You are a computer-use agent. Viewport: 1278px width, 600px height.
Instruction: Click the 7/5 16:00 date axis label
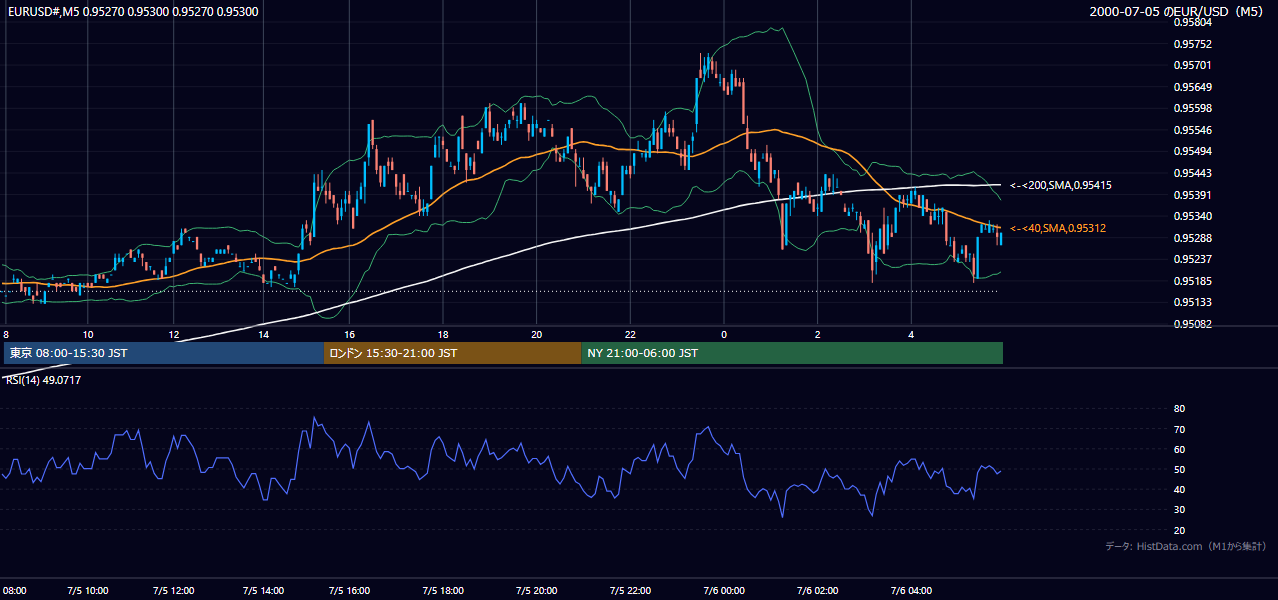click(350, 590)
